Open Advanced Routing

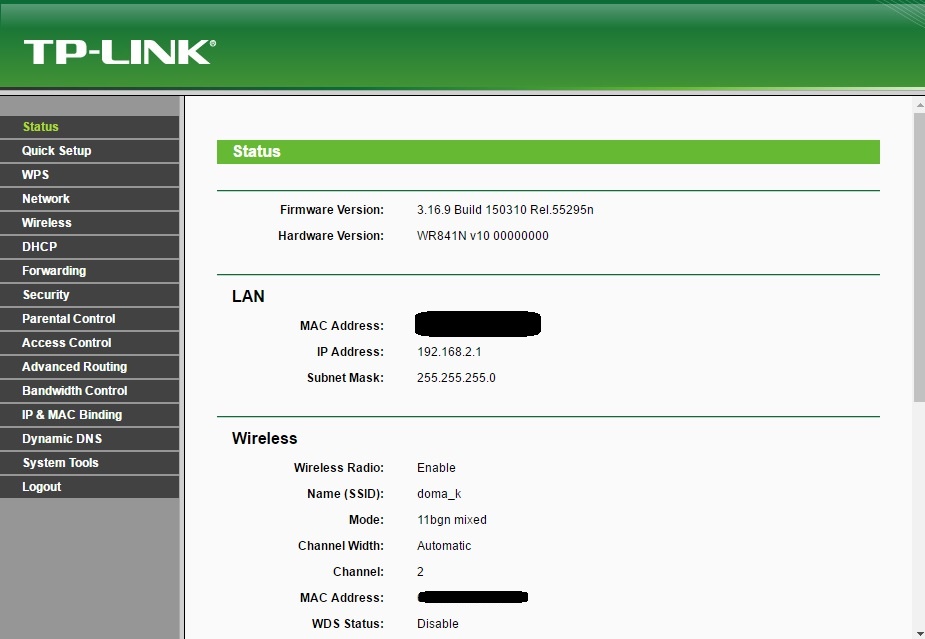(x=89, y=367)
